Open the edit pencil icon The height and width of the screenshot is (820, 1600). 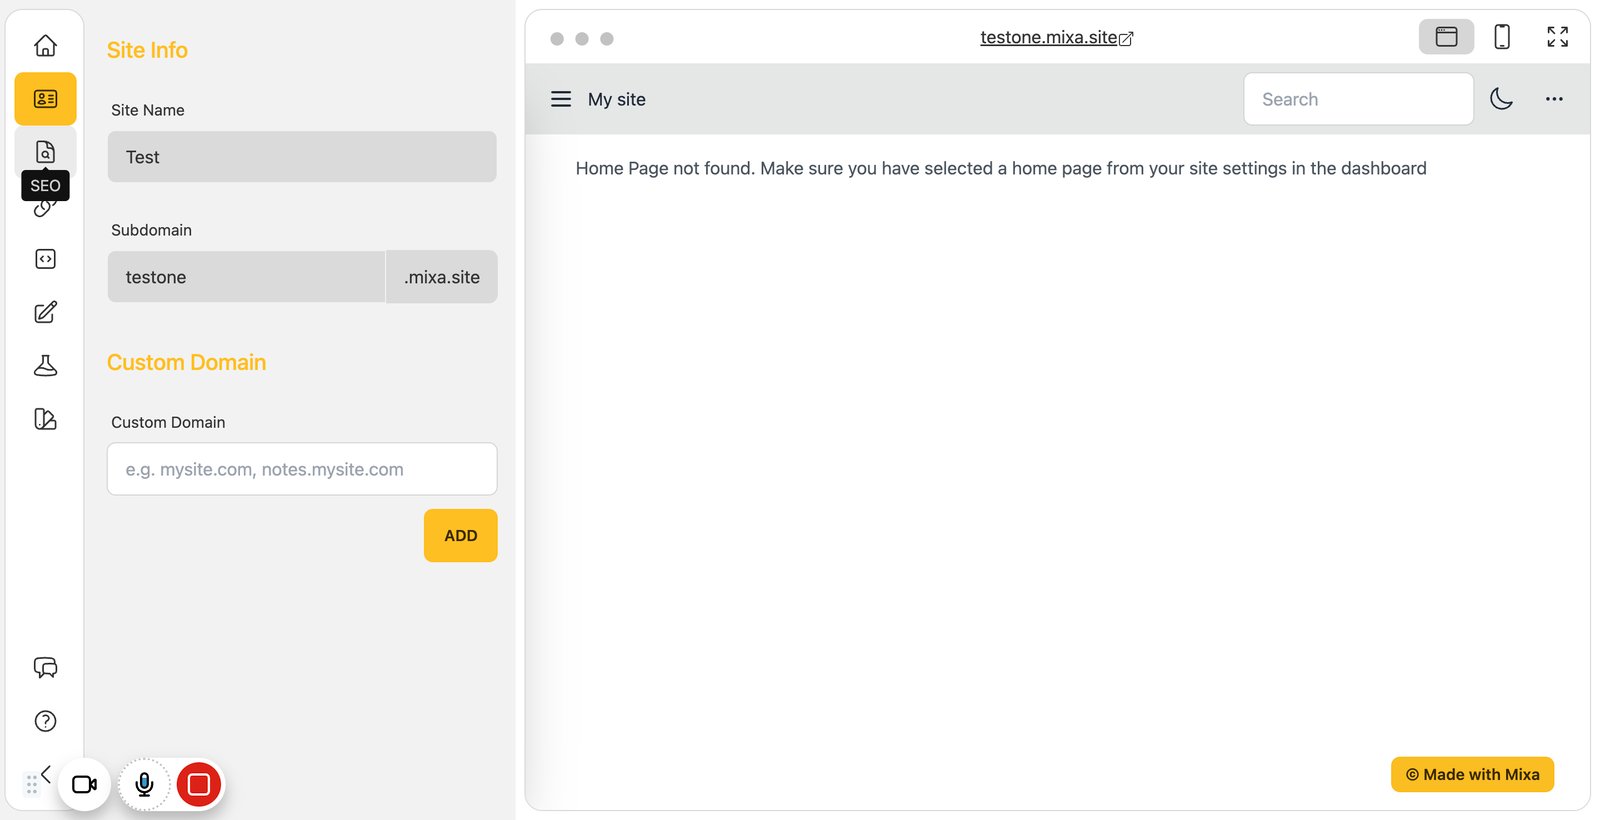(45, 312)
